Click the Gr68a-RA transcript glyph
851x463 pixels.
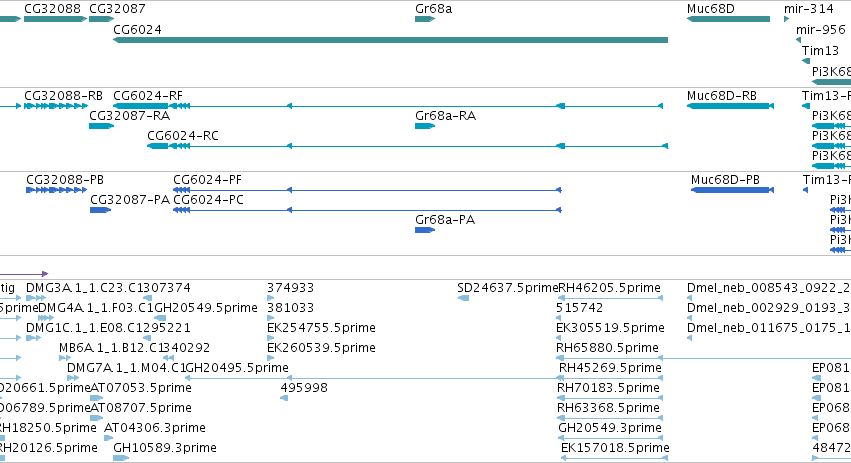click(x=425, y=126)
